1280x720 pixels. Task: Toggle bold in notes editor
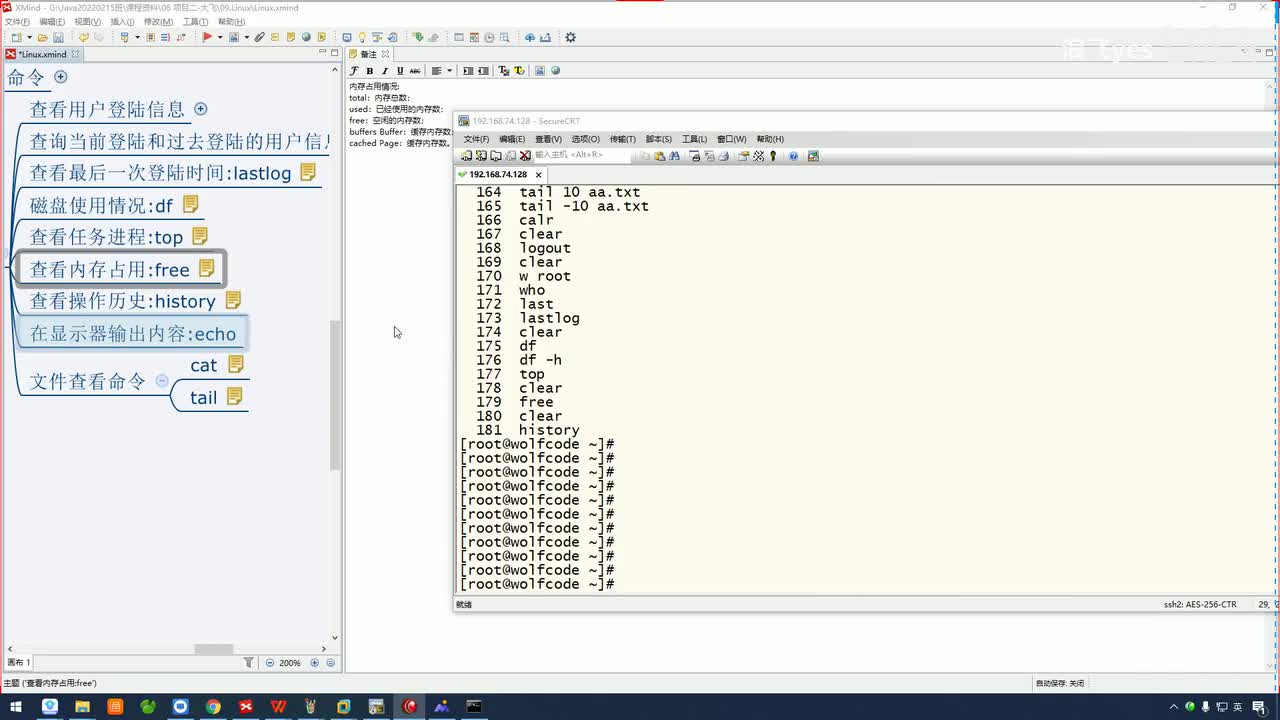point(369,71)
